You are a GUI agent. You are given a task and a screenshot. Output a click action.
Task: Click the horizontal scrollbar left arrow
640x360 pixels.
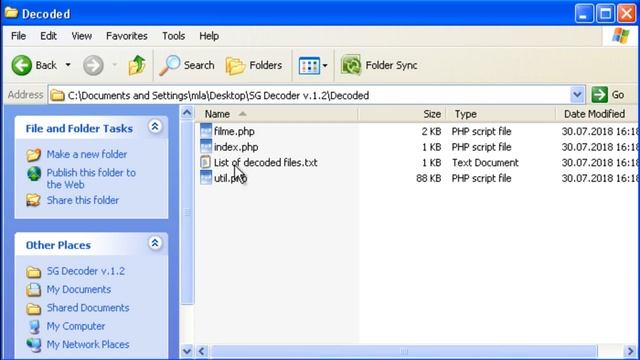202,351
